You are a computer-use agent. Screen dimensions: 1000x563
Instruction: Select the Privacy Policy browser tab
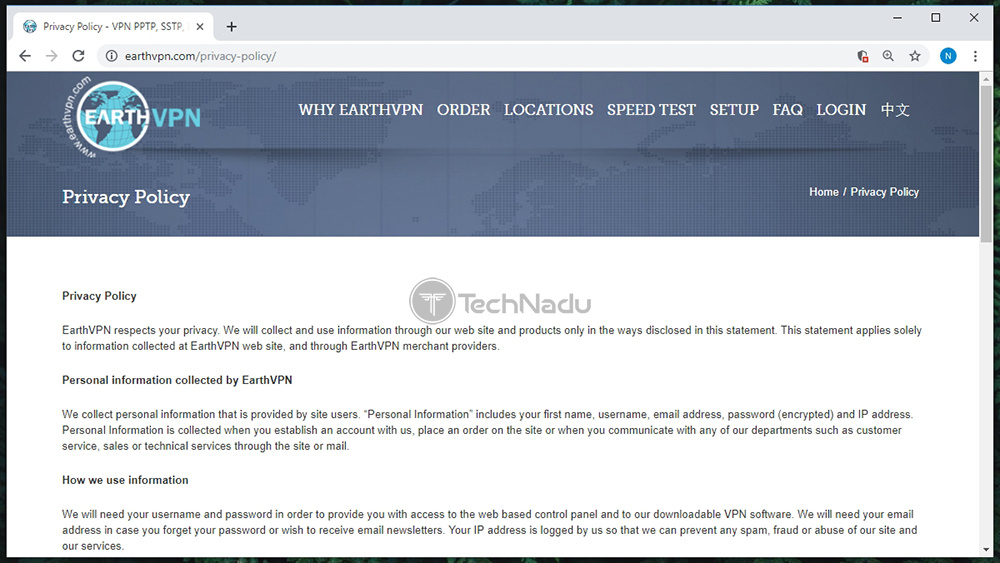pyautogui.click(x=113, y=27)
